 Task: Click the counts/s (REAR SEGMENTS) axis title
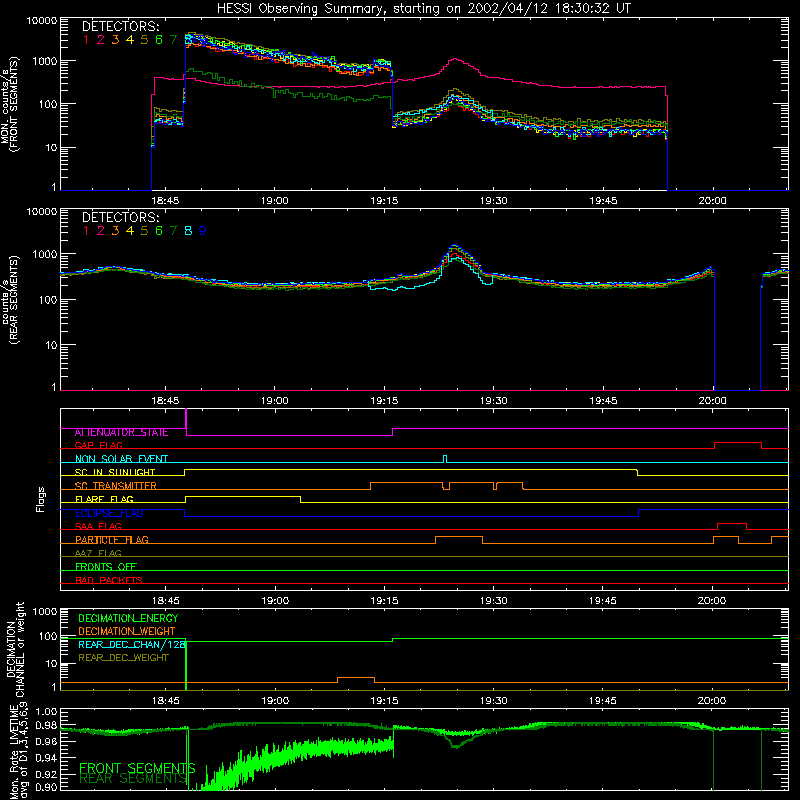coord(9,300)
